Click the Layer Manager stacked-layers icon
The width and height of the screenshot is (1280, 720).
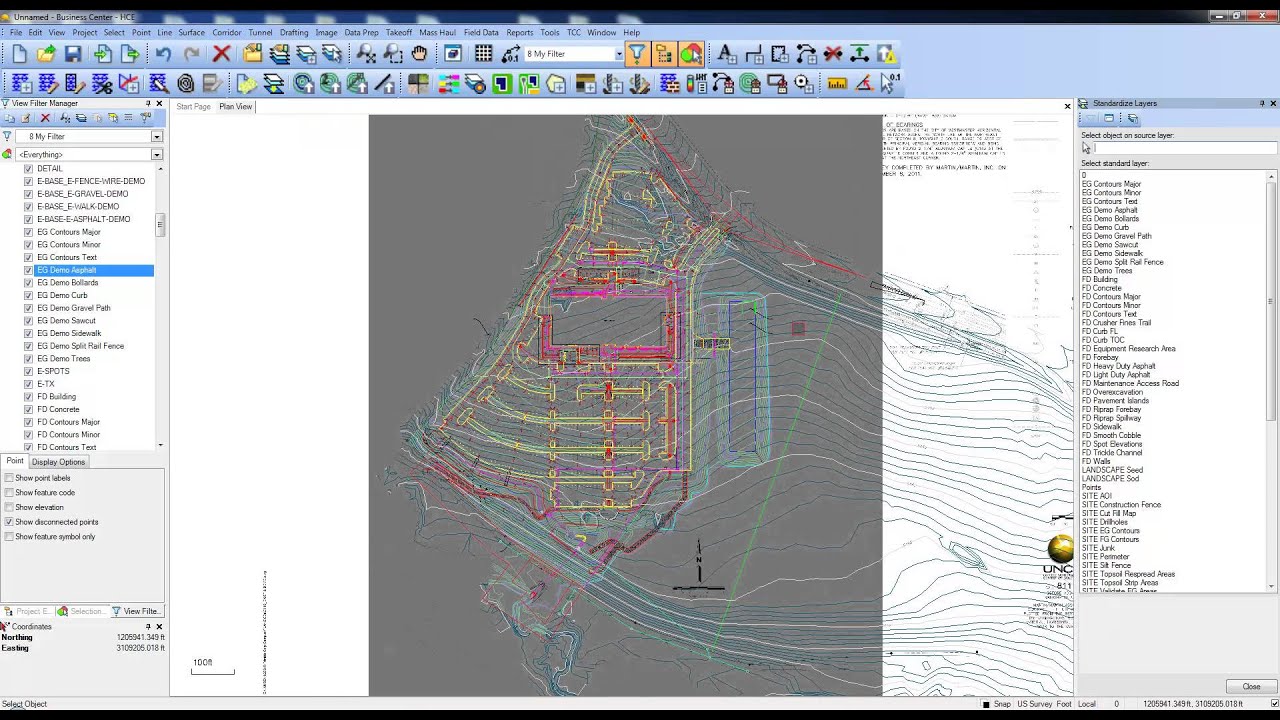pyautogui.click(x=280, y=54)
